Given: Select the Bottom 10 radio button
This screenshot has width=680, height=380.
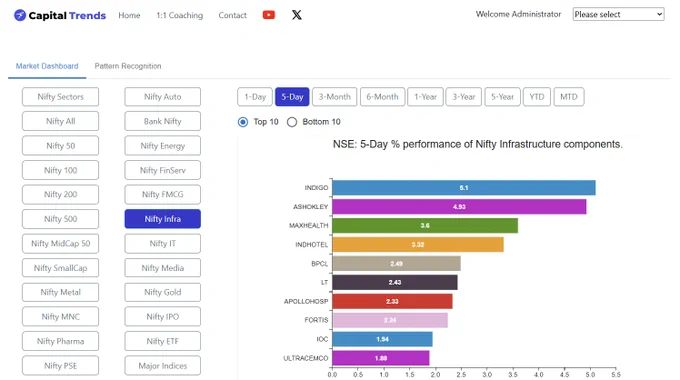Looking at the screenshot, I should (292, 122).
